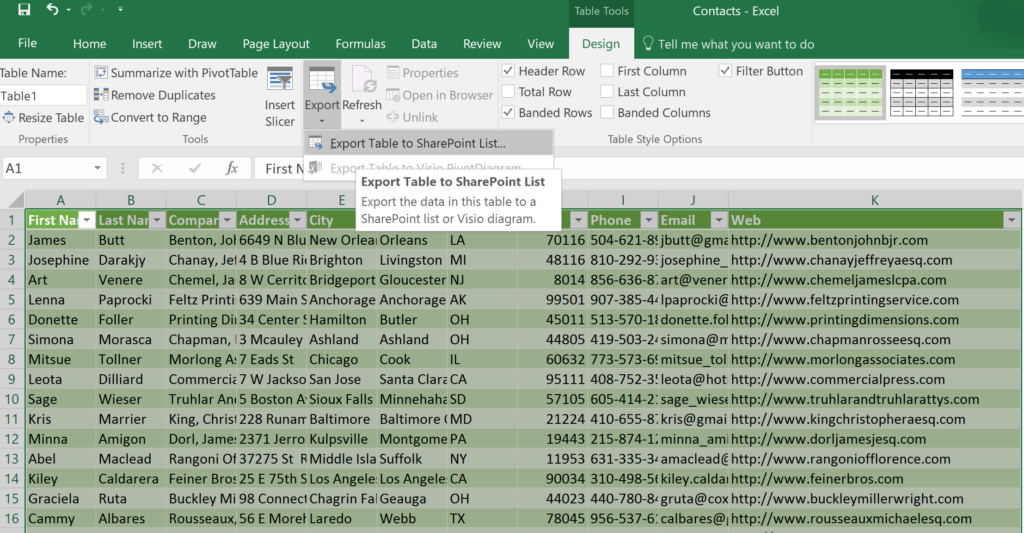This screenshot has height=533, width=1024.
Task: Open the Phone column filter dropdown
Action: tap(648, 220)
